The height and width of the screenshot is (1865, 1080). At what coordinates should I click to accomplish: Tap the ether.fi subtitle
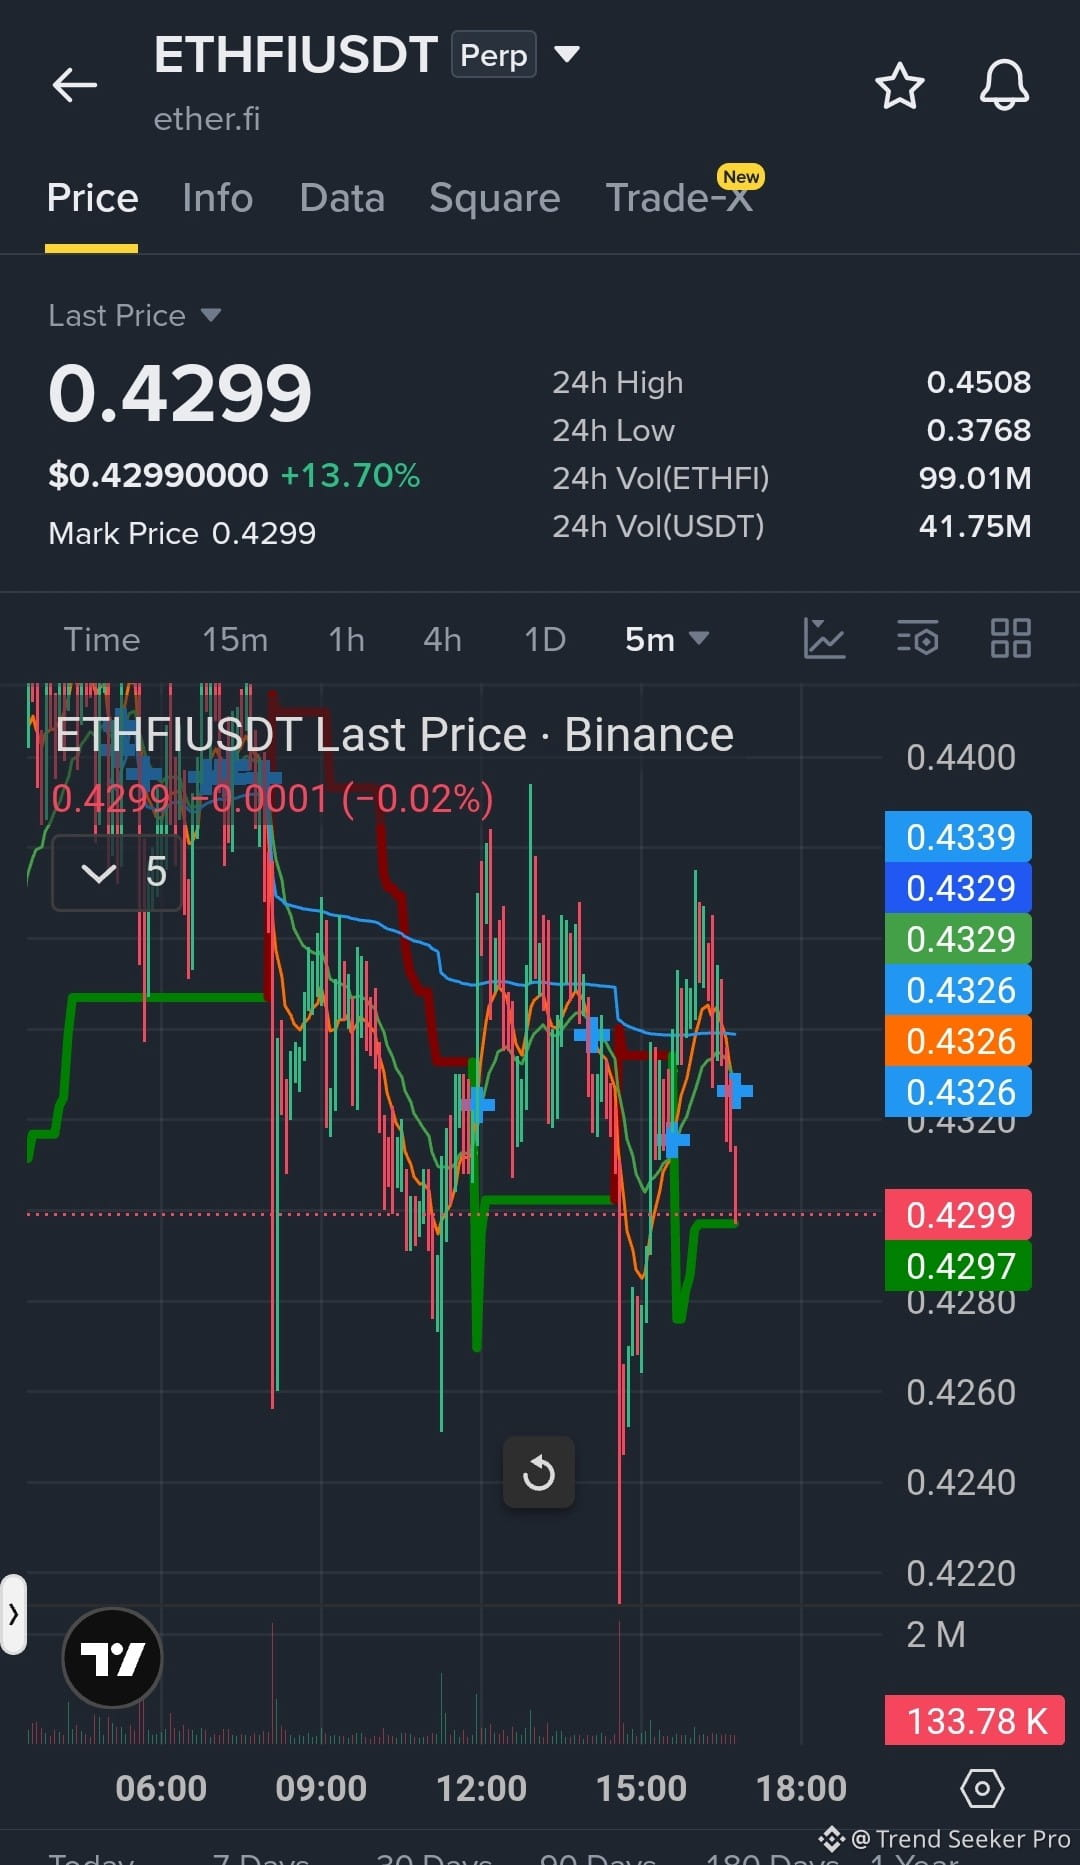(207, 119)
